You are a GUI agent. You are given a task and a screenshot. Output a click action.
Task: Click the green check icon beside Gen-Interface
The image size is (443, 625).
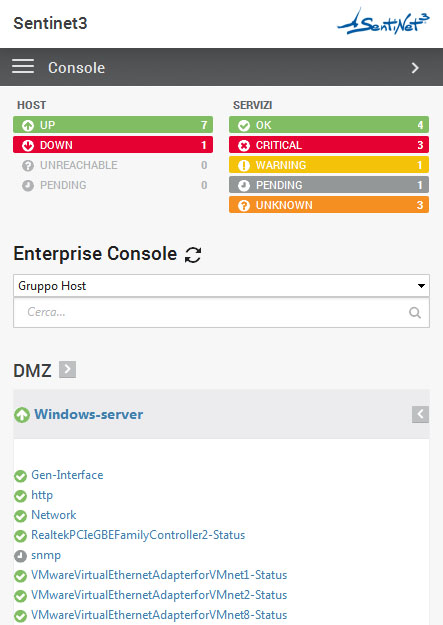[x=20, y=476]
